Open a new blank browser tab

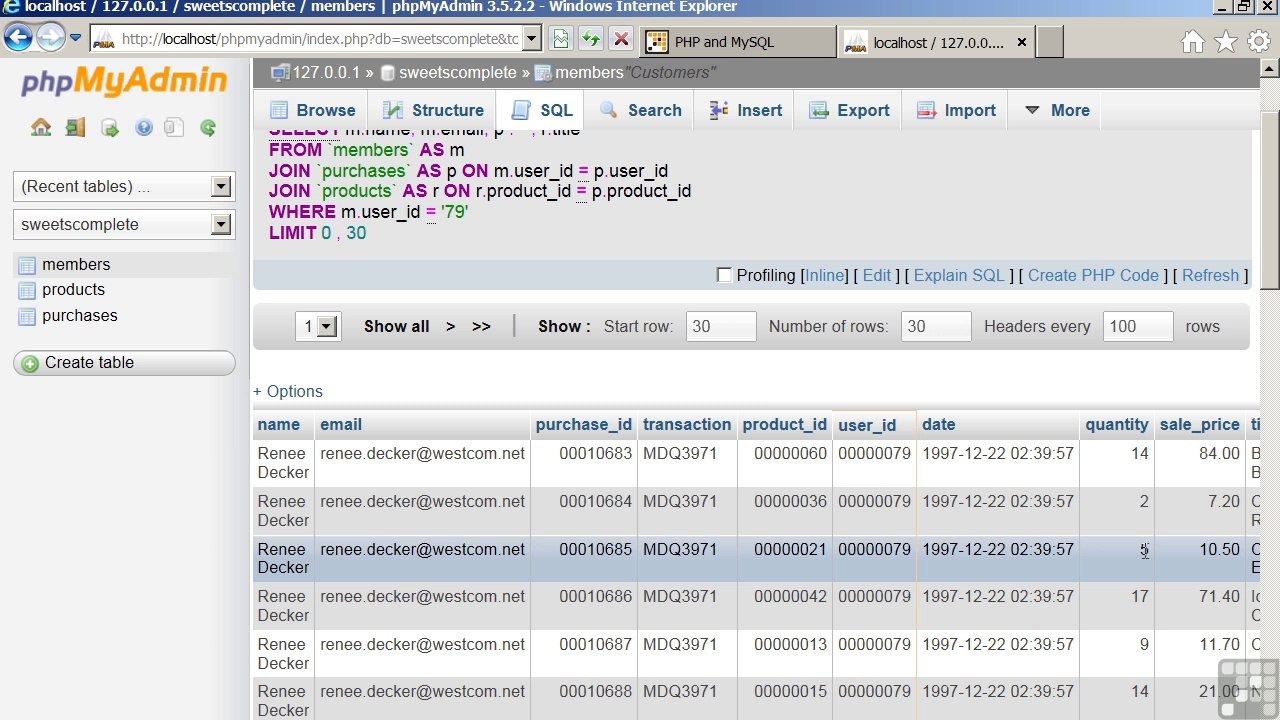(1049, 42)
